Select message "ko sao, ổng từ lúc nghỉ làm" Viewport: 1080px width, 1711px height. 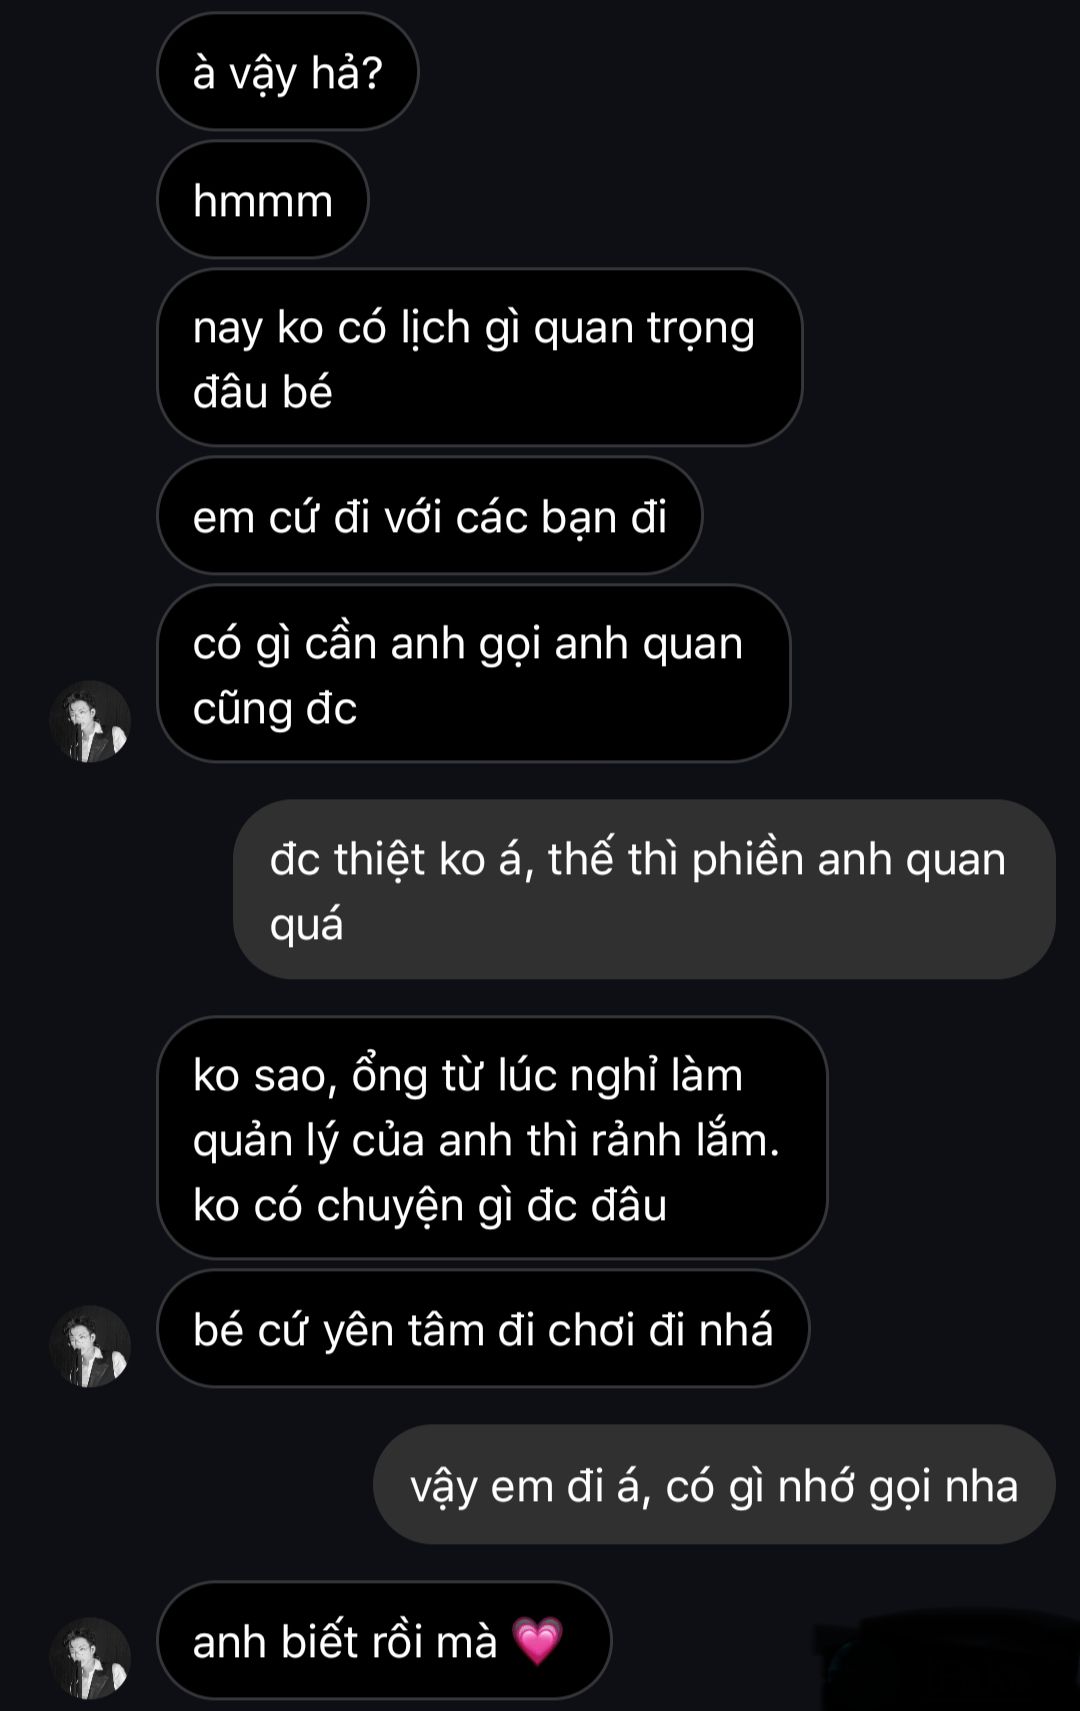click(492, 1138)
